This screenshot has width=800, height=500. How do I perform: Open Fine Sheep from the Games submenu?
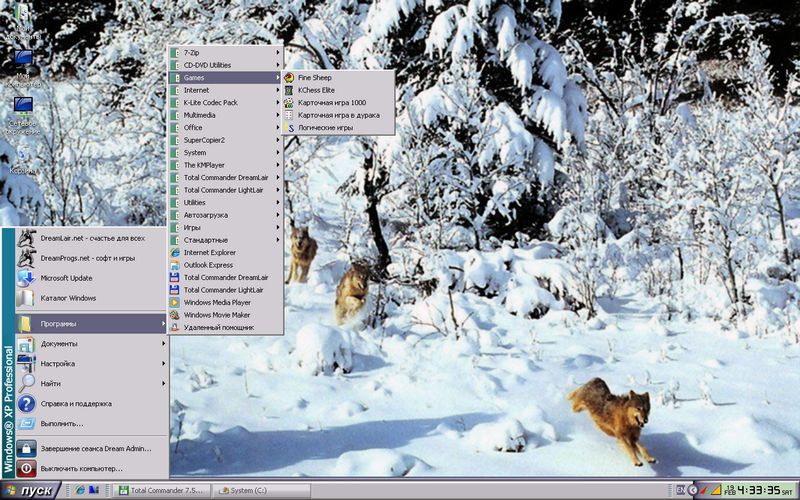click(314, 77)
